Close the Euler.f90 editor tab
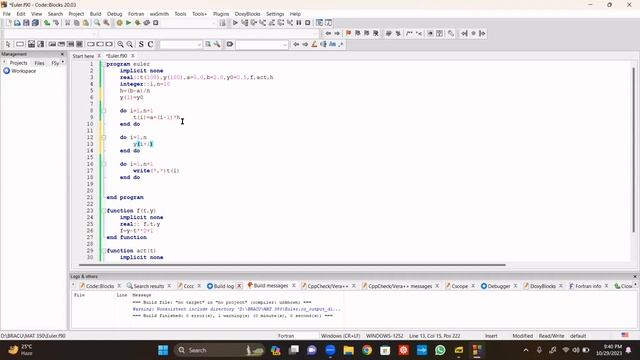This screenshot has height=360, width=640. 133,56
